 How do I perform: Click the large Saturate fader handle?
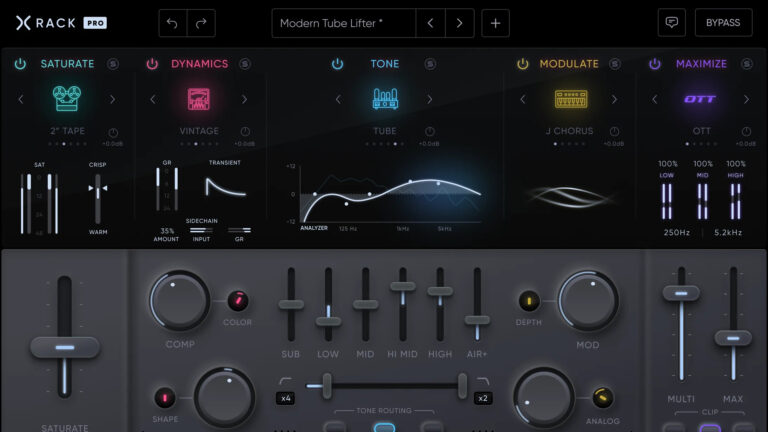point(65,347)
